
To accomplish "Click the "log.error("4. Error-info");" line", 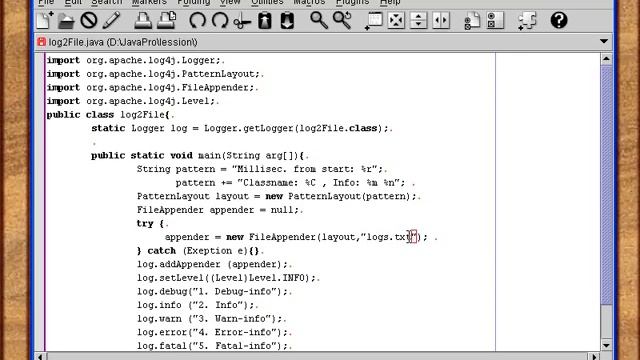I will 214,332.
